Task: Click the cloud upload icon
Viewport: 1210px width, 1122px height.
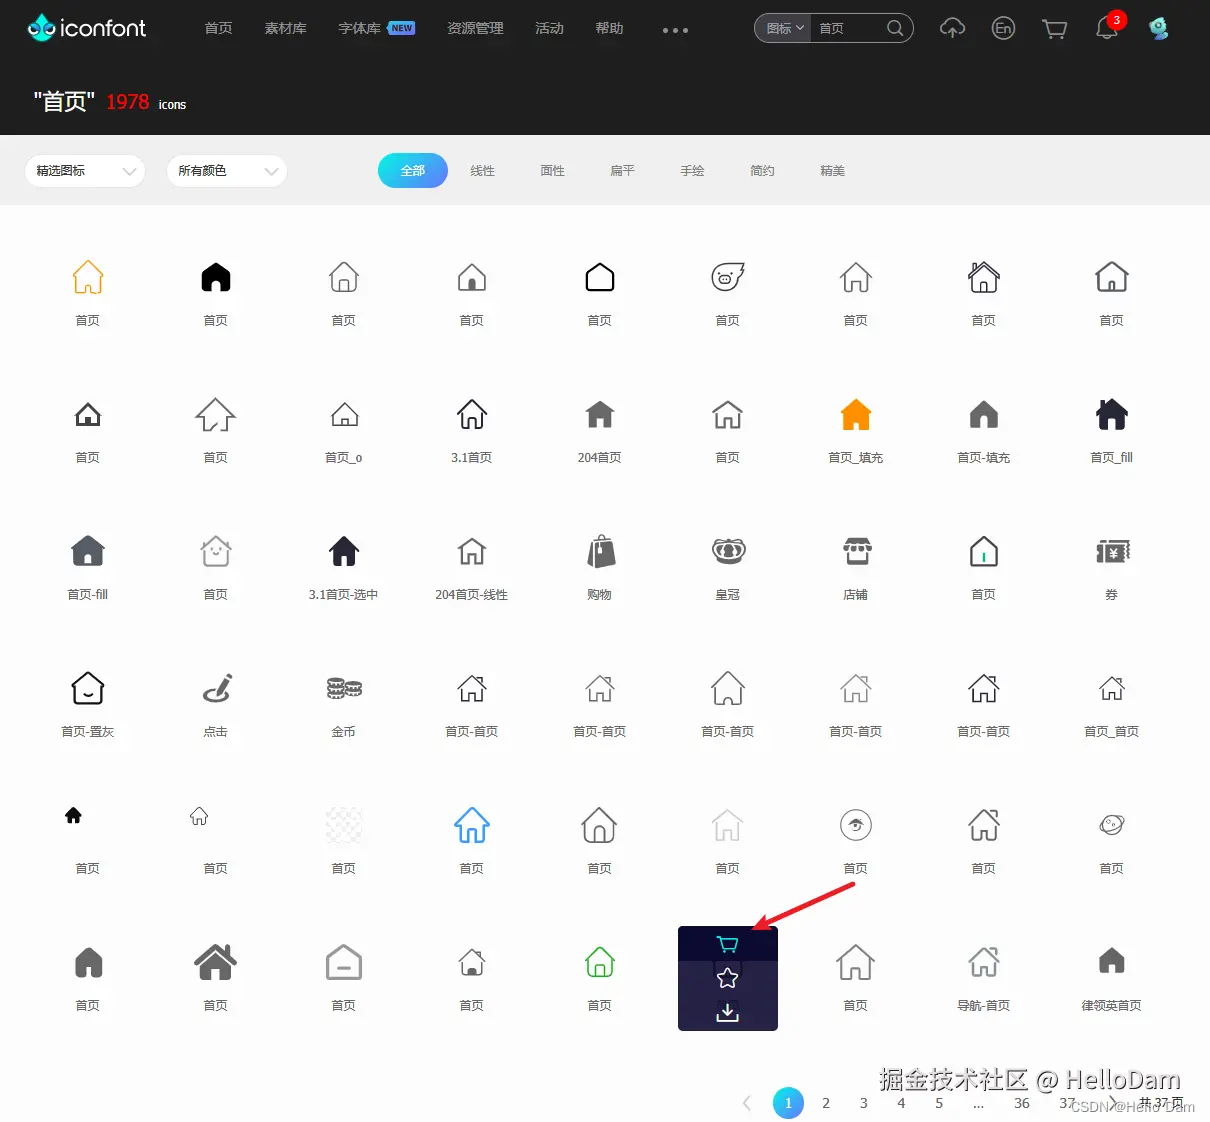Action: (952, 28)
